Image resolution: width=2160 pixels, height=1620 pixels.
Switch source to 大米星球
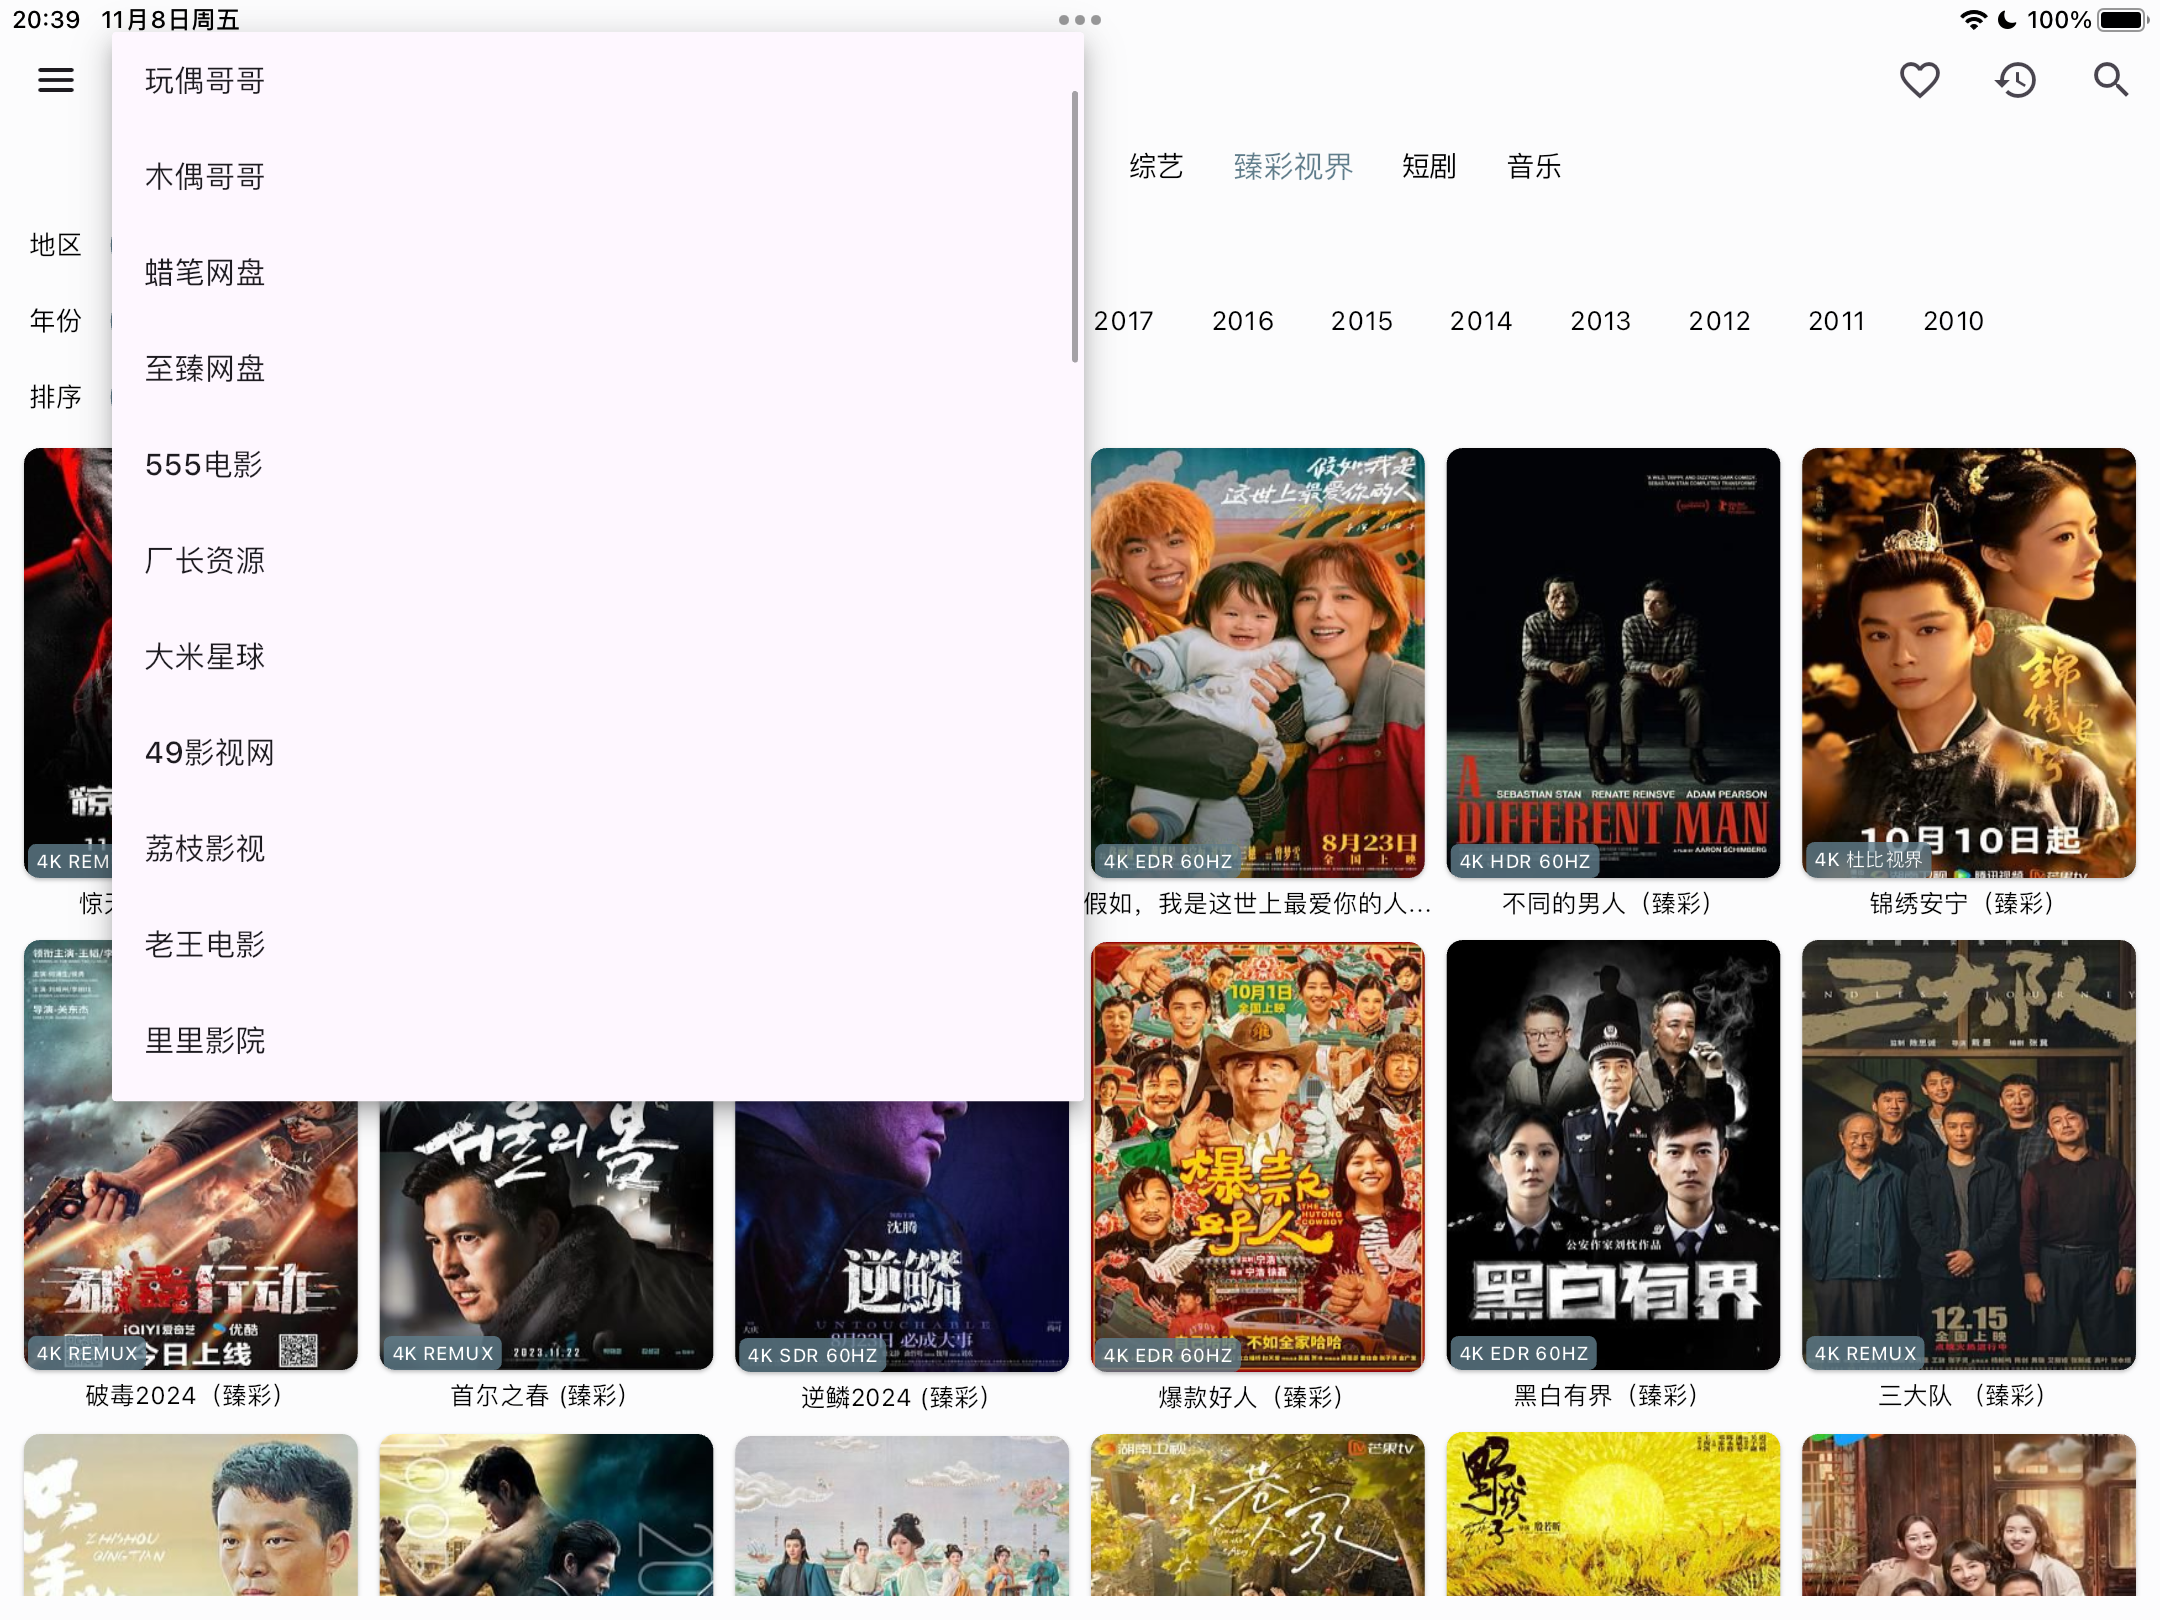[x=597, y=657]
